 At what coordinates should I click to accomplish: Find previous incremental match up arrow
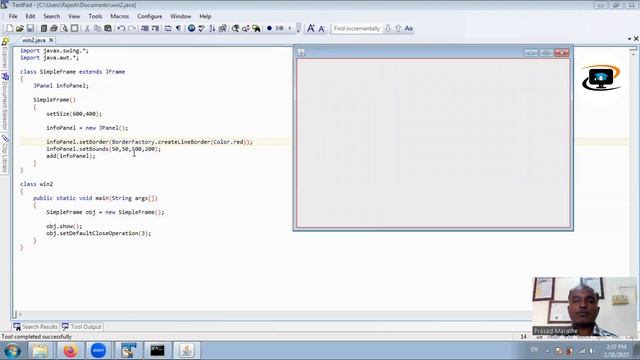(x=398, y=29)
